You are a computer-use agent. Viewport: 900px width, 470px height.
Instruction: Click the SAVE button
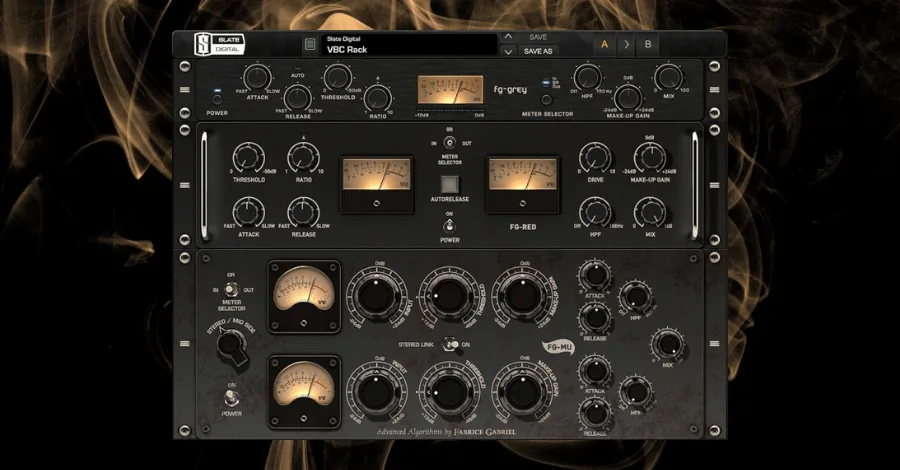coord(538,37)
